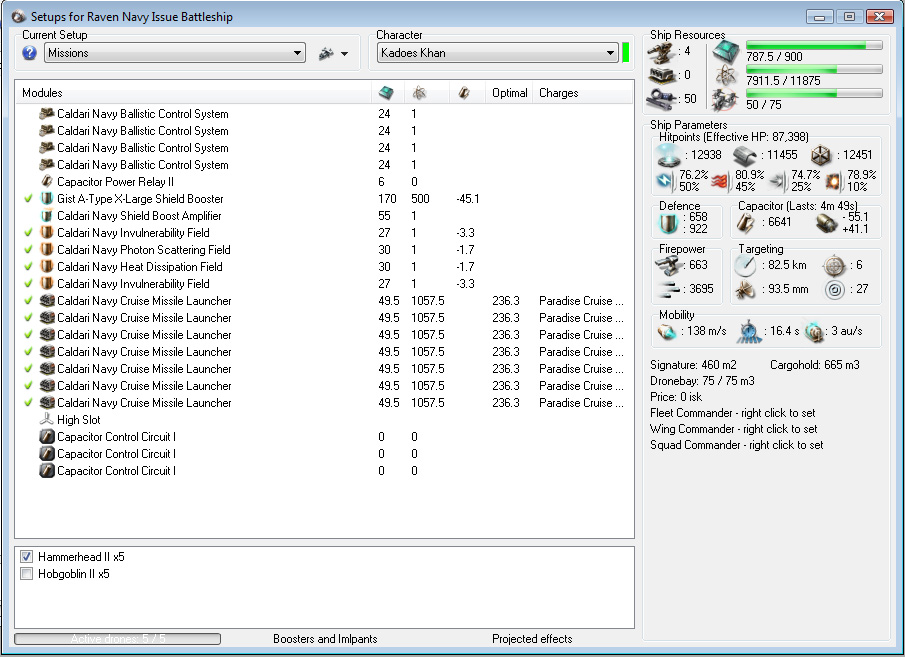Viewport: 905px width, 657px height.
Task: Click the Active drones 5 / 5 bar
Action: pyautogui.click(x=118, y=639)
